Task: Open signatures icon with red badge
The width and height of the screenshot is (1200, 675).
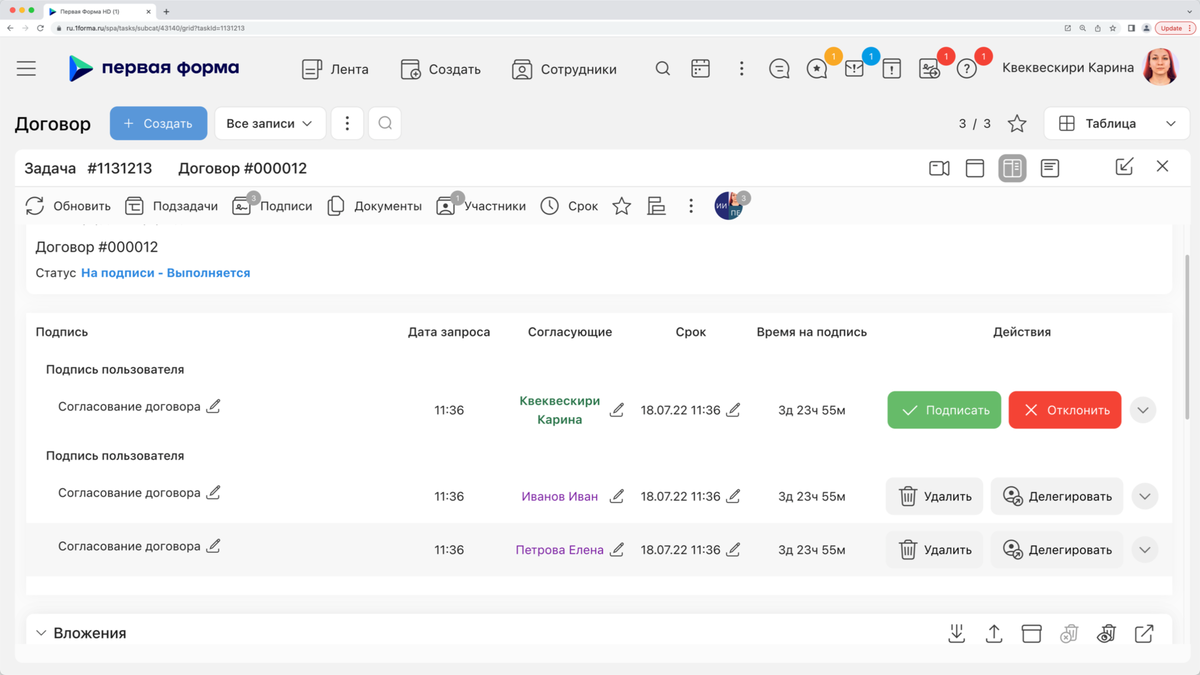Action: [929, 69]
